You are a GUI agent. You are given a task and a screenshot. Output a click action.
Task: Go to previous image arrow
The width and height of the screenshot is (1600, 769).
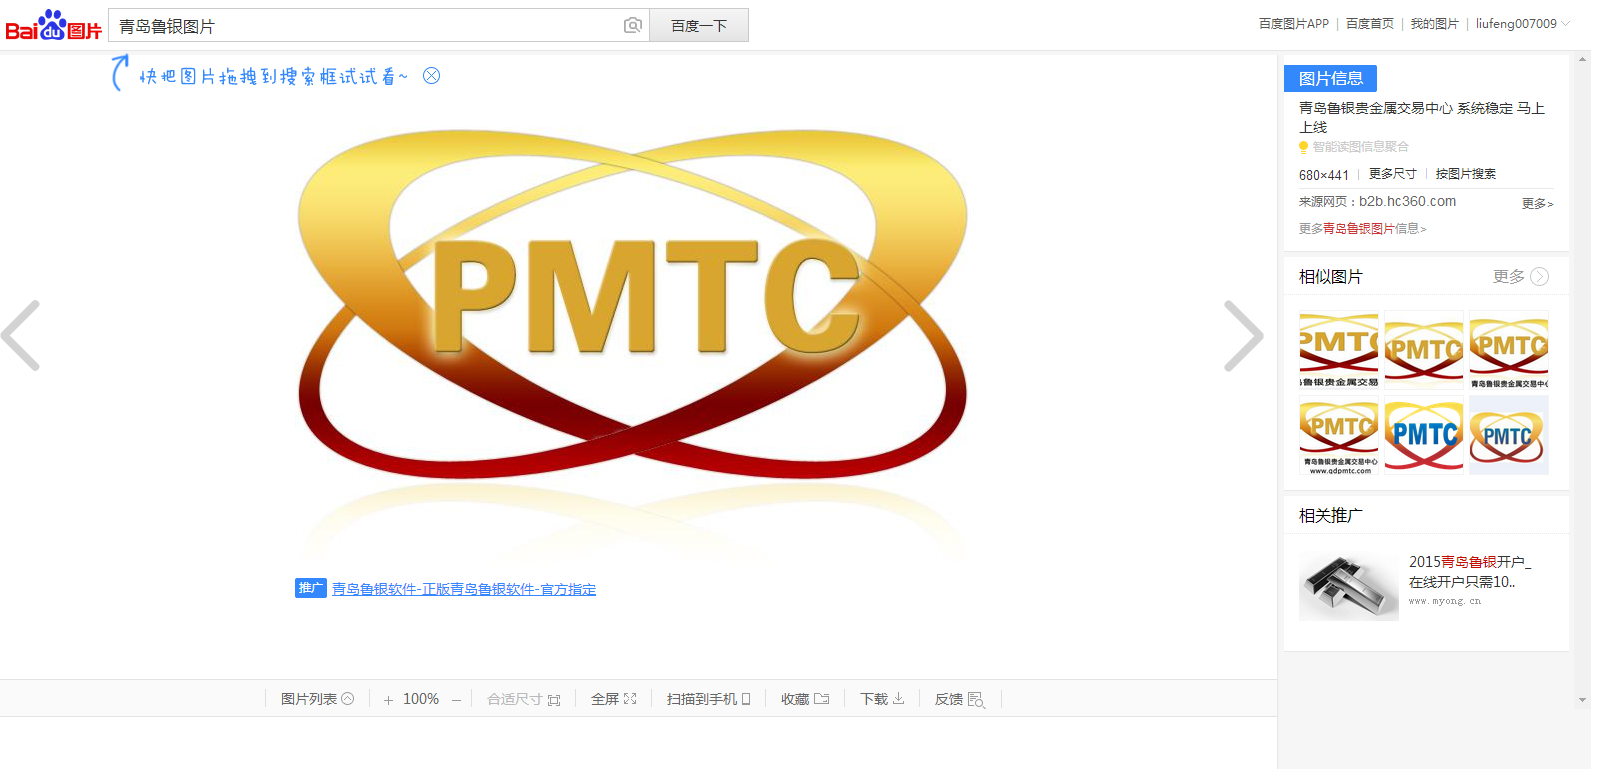click(x=21, y=336)
